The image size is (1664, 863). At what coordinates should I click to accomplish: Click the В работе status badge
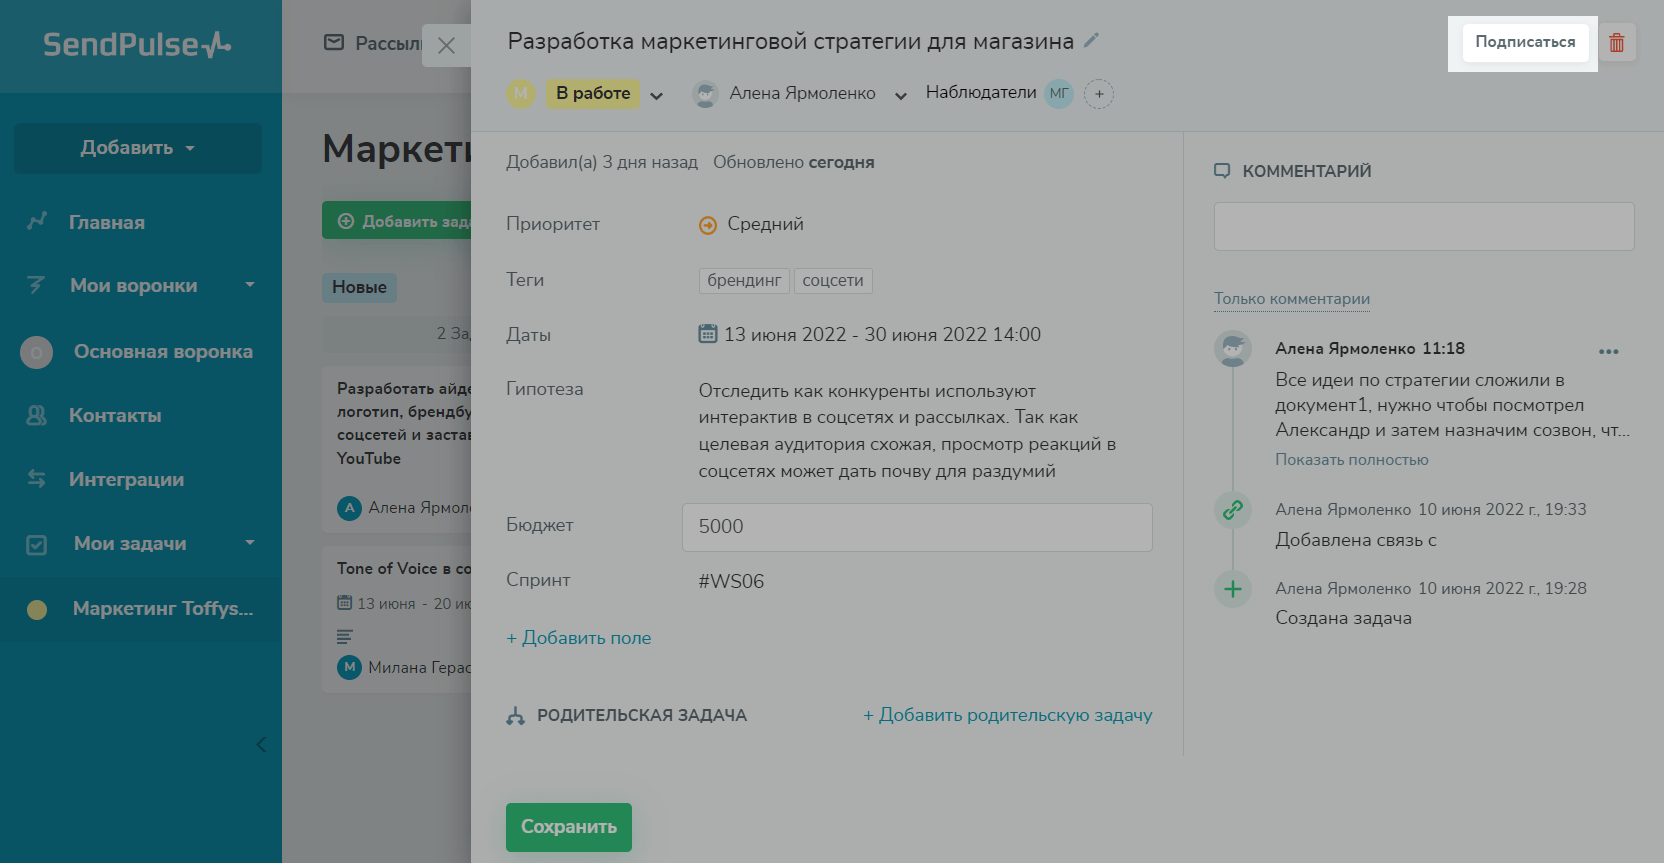point(593,94)
